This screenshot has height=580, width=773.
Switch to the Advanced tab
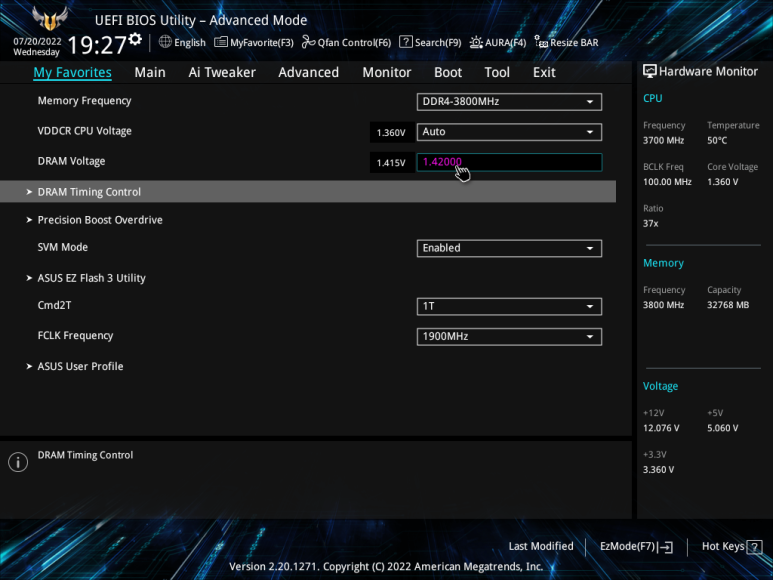(309, 72)
